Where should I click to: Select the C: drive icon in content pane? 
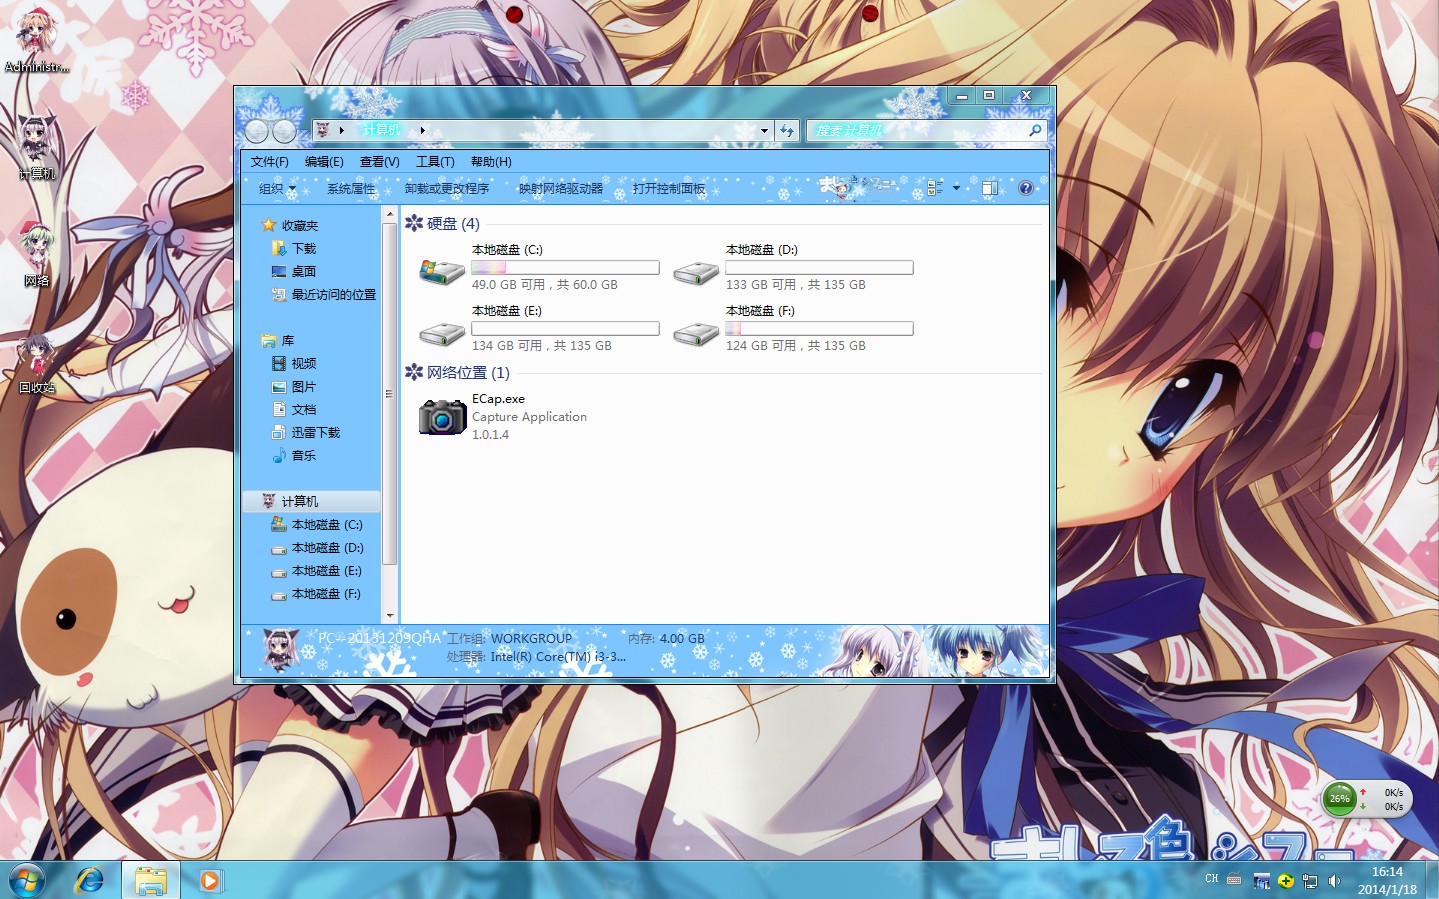click(x=441, y=270)
